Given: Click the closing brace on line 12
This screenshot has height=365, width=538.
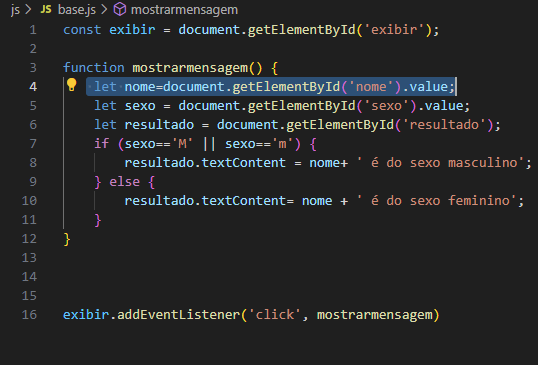Looking at the screenshot, I should point(67,239).
